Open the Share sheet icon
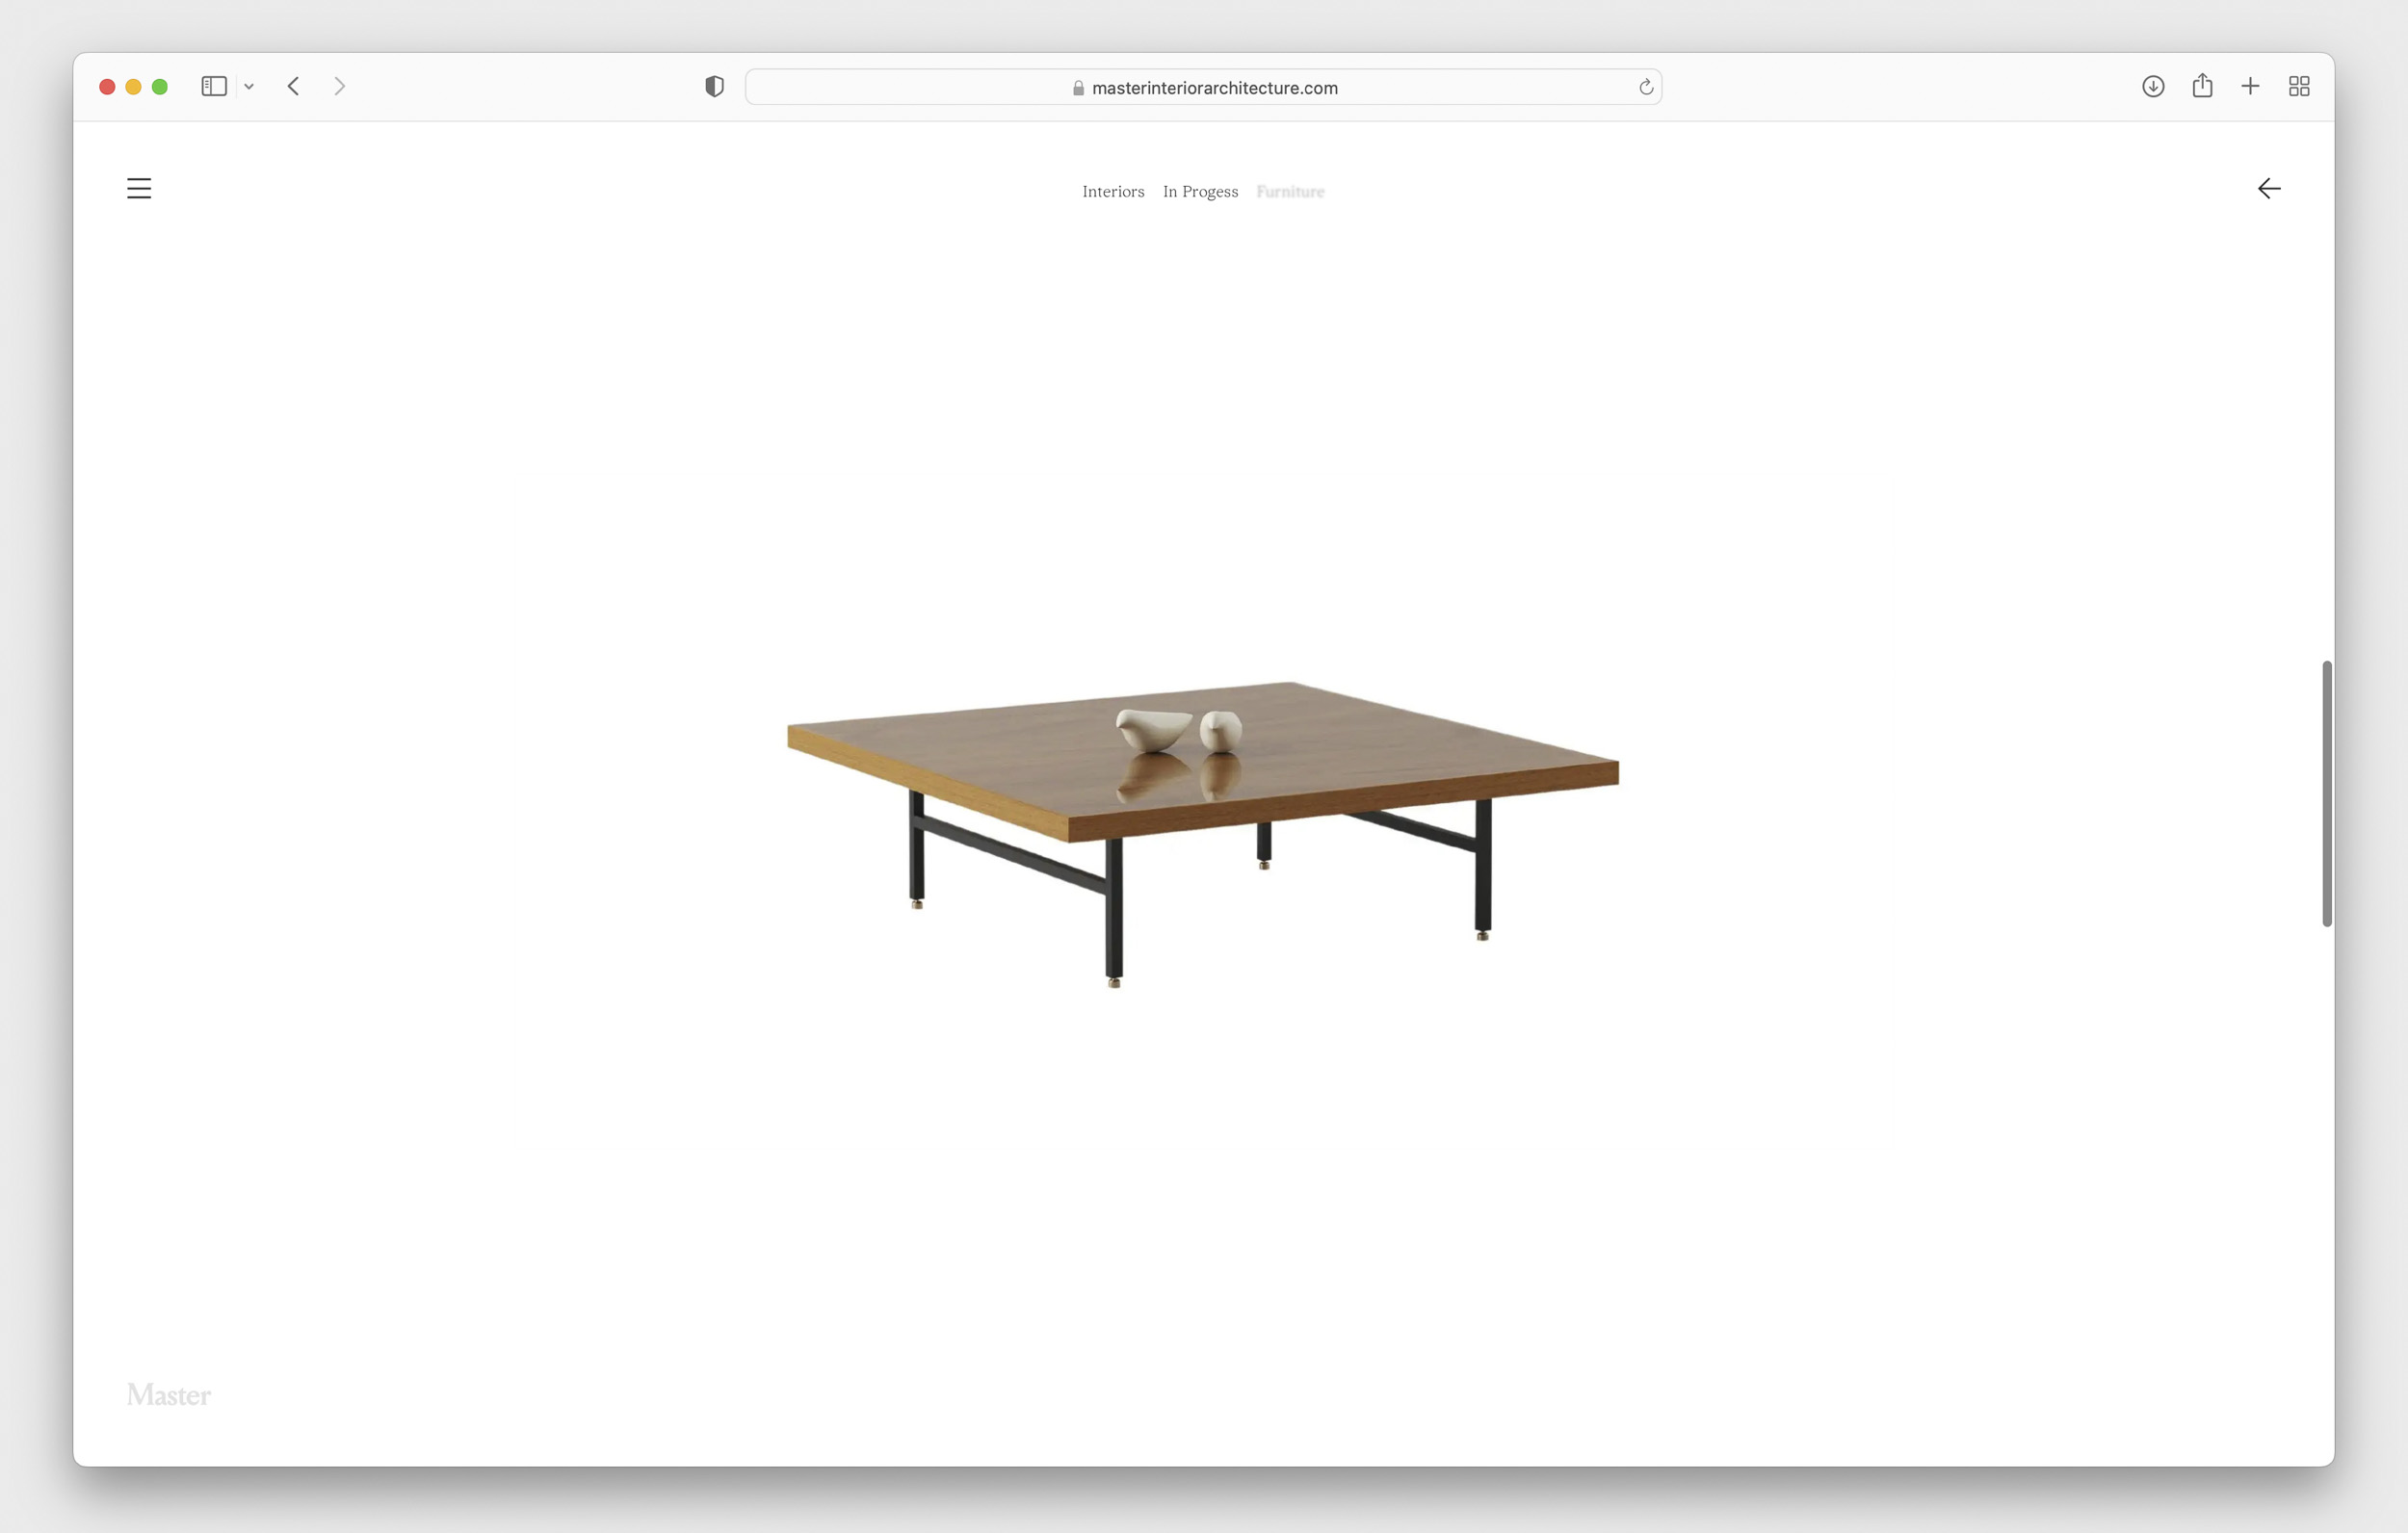 pyautogui.click(x=2202, y=86)
